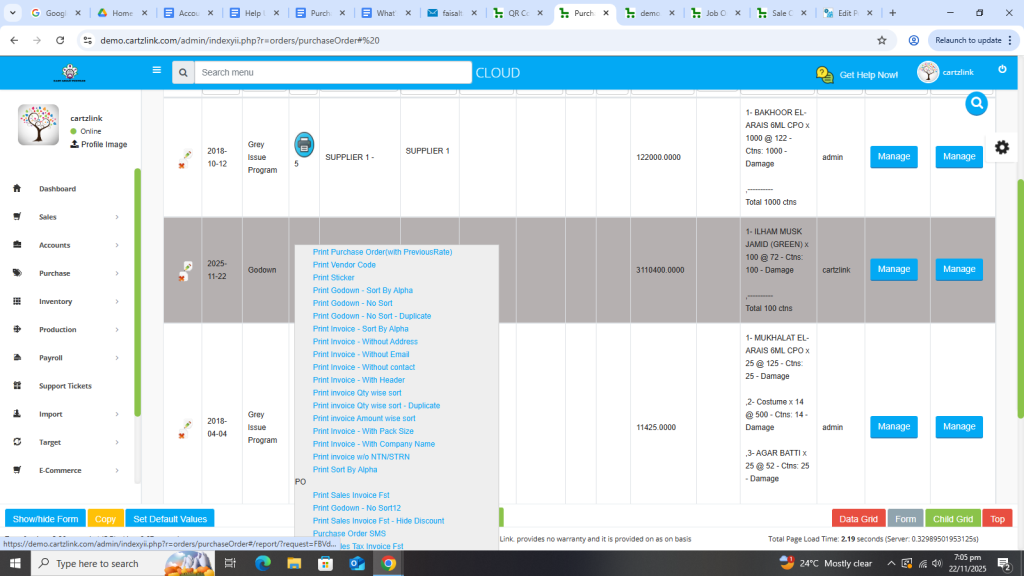
Task: Click the Search menu input field
Action: point(332,72)
